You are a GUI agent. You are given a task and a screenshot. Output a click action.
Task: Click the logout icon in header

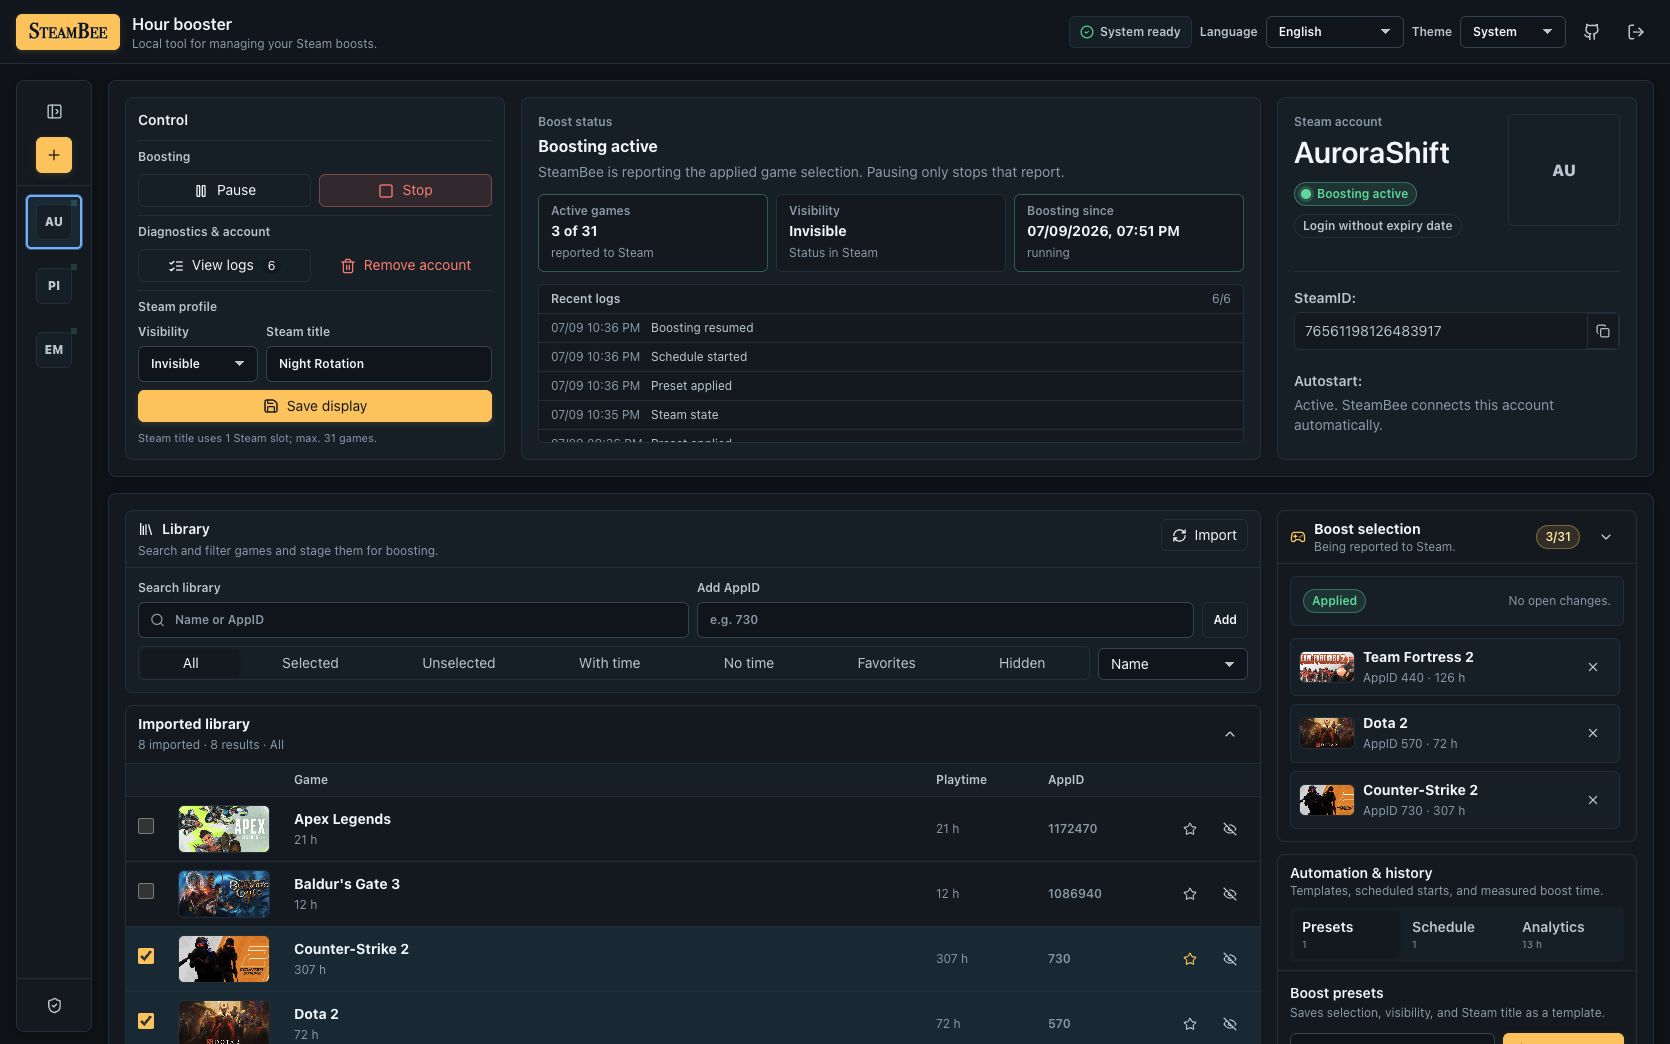1636,32
